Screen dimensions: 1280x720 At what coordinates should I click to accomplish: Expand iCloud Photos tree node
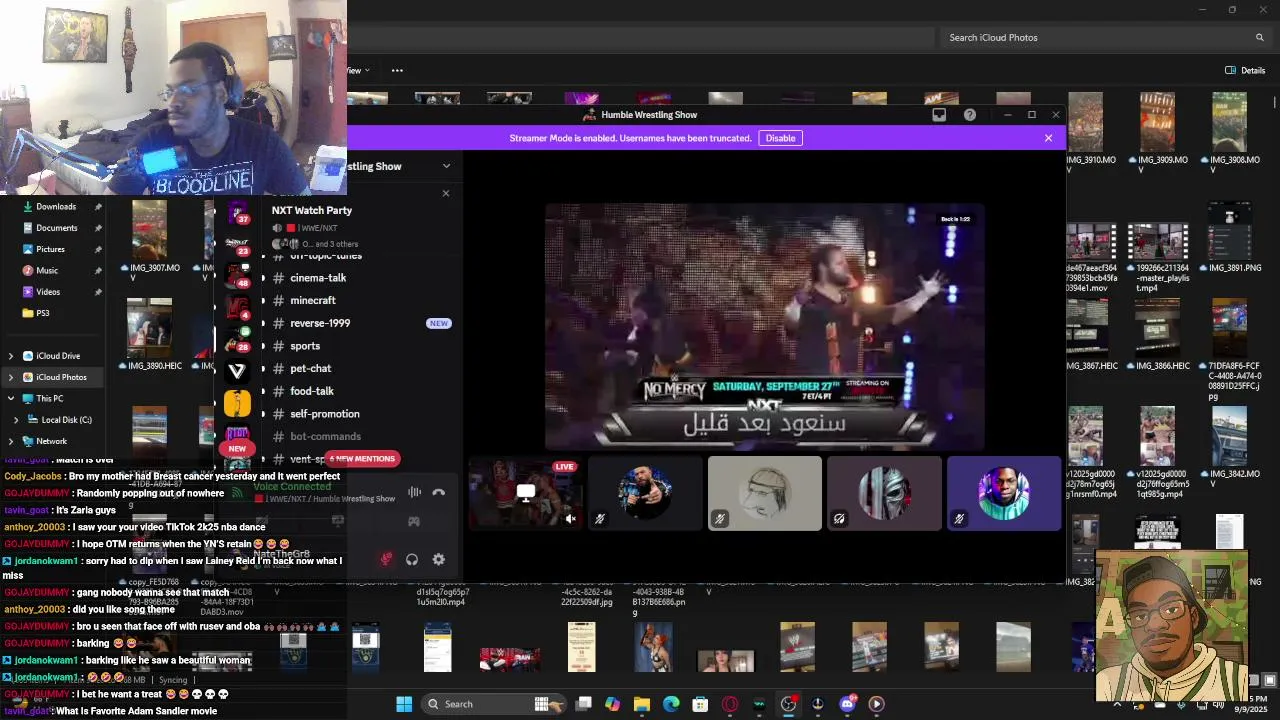(11, 377)
